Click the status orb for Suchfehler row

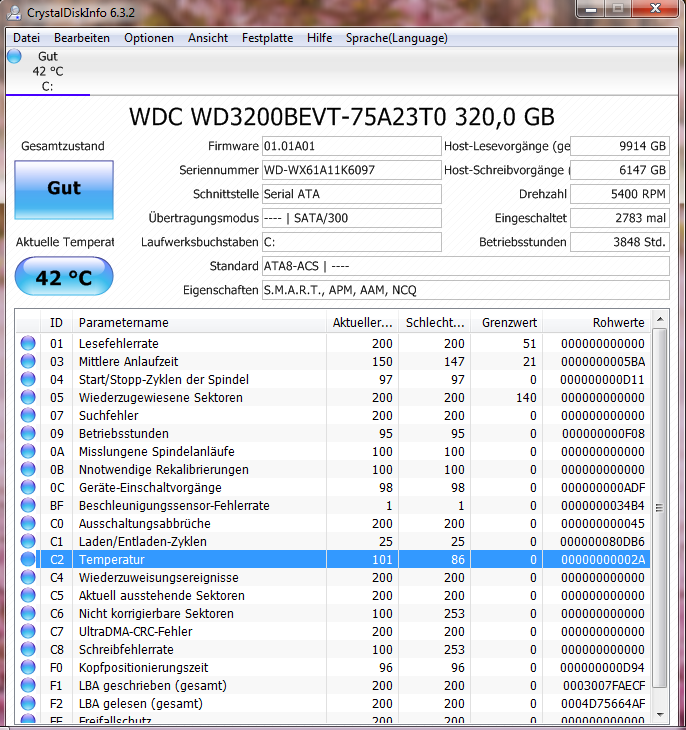[28, 415]
